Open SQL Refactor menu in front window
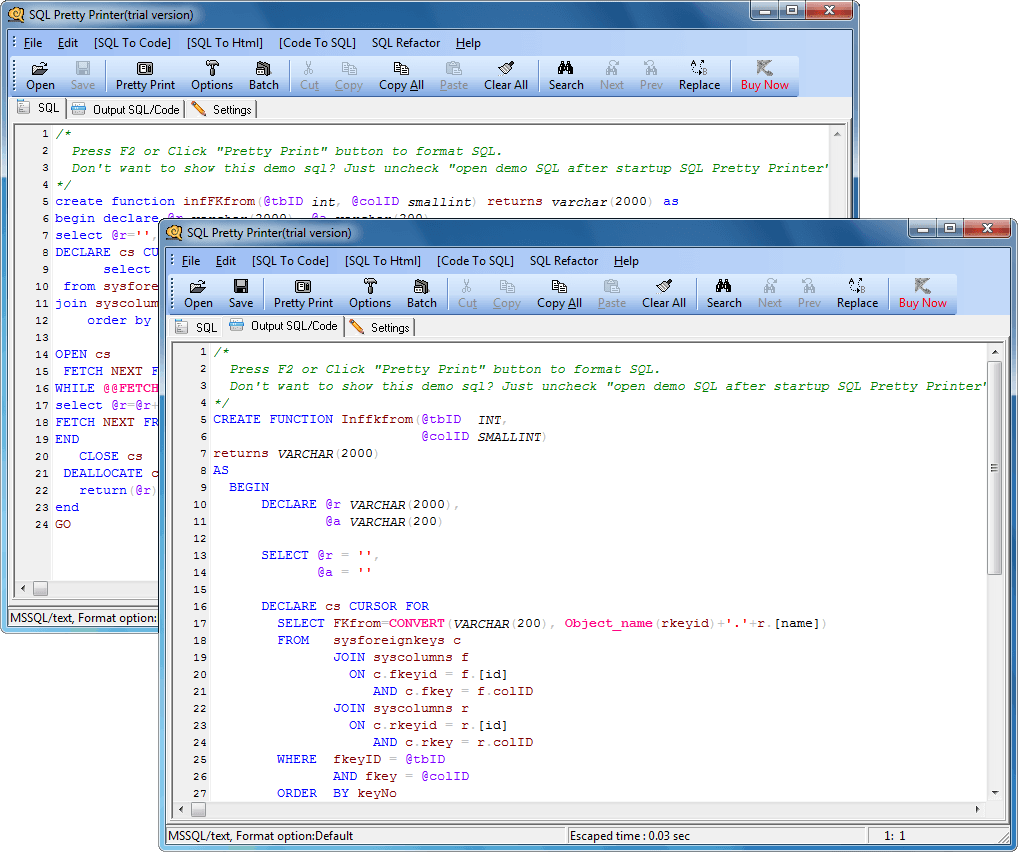1018x852 pixels. [x=564, y=261]
